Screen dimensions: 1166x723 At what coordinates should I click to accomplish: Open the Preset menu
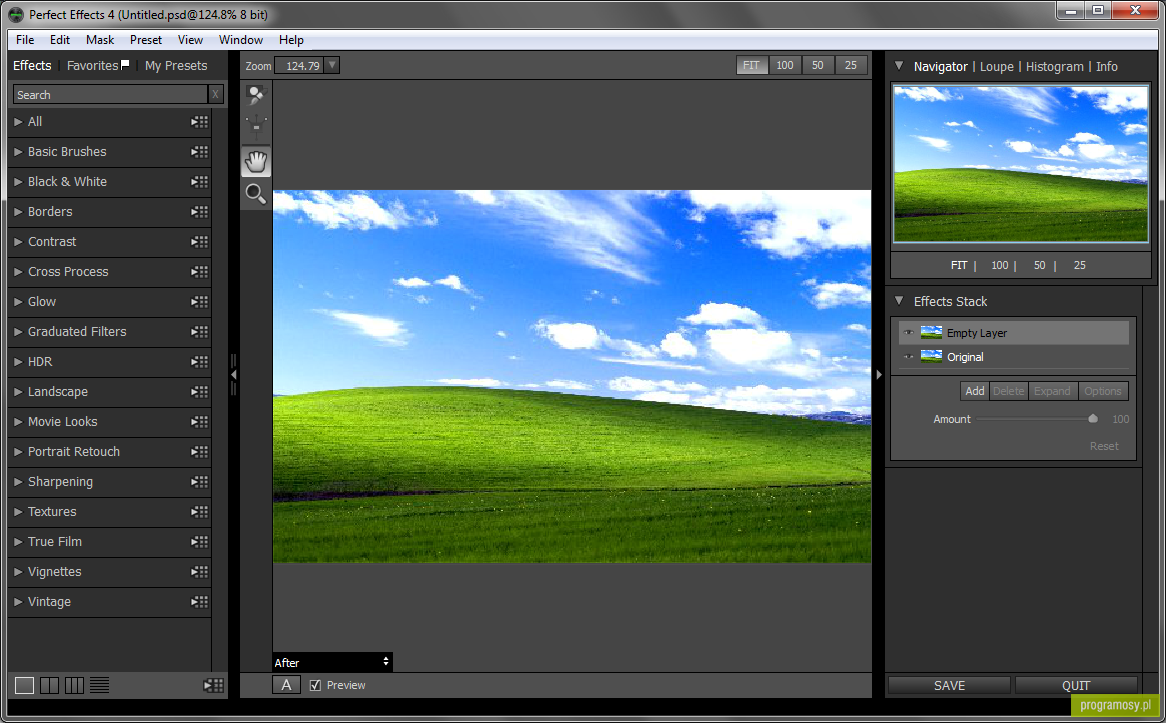146,40
